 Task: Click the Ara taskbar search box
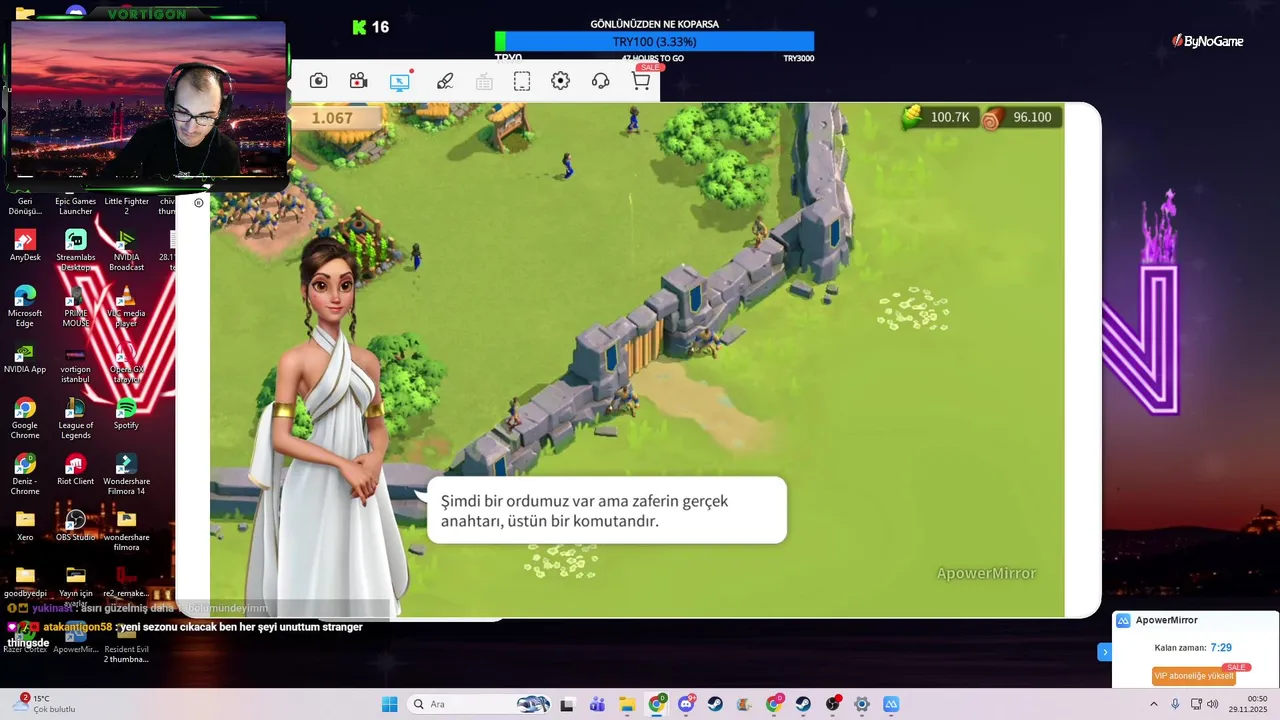click(x=480, y=704)
